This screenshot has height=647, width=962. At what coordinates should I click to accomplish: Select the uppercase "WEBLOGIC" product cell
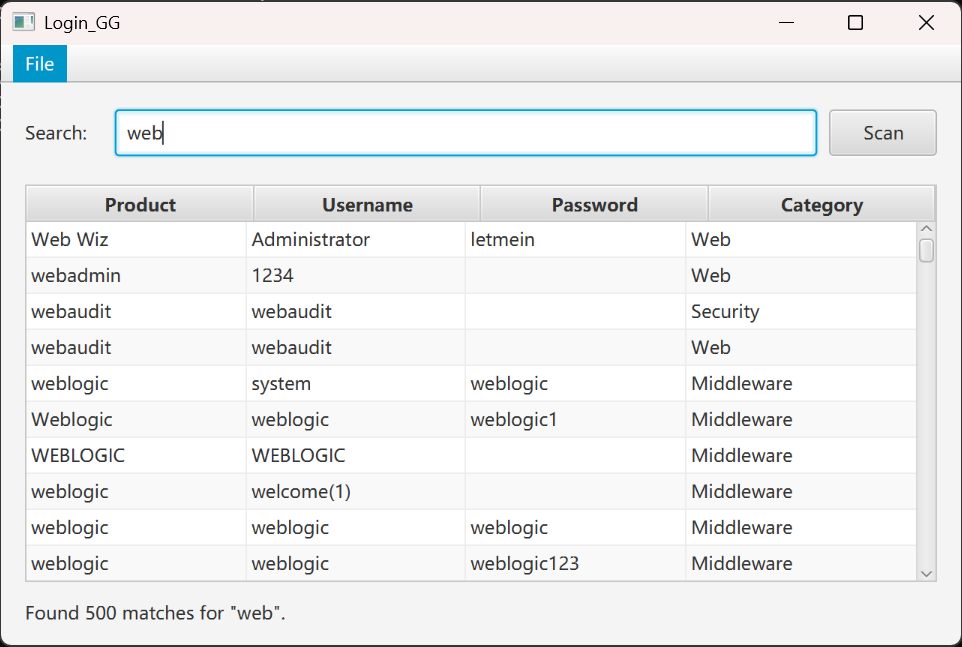pos(136,456)
